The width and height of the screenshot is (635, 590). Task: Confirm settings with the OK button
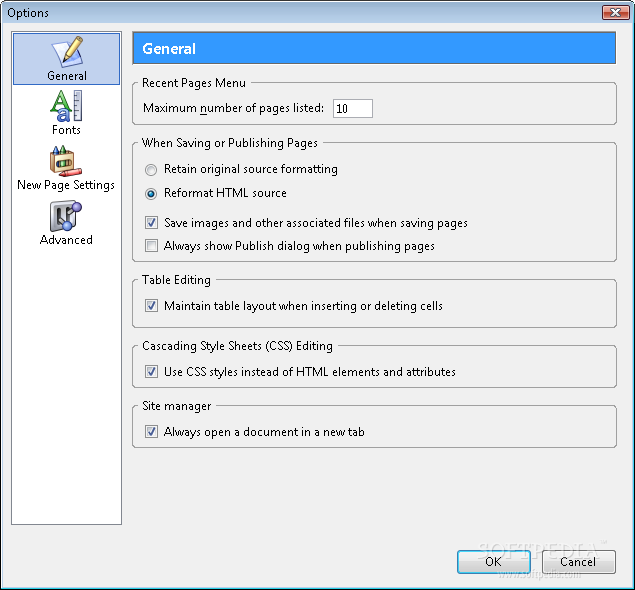(x=494, y=562)
